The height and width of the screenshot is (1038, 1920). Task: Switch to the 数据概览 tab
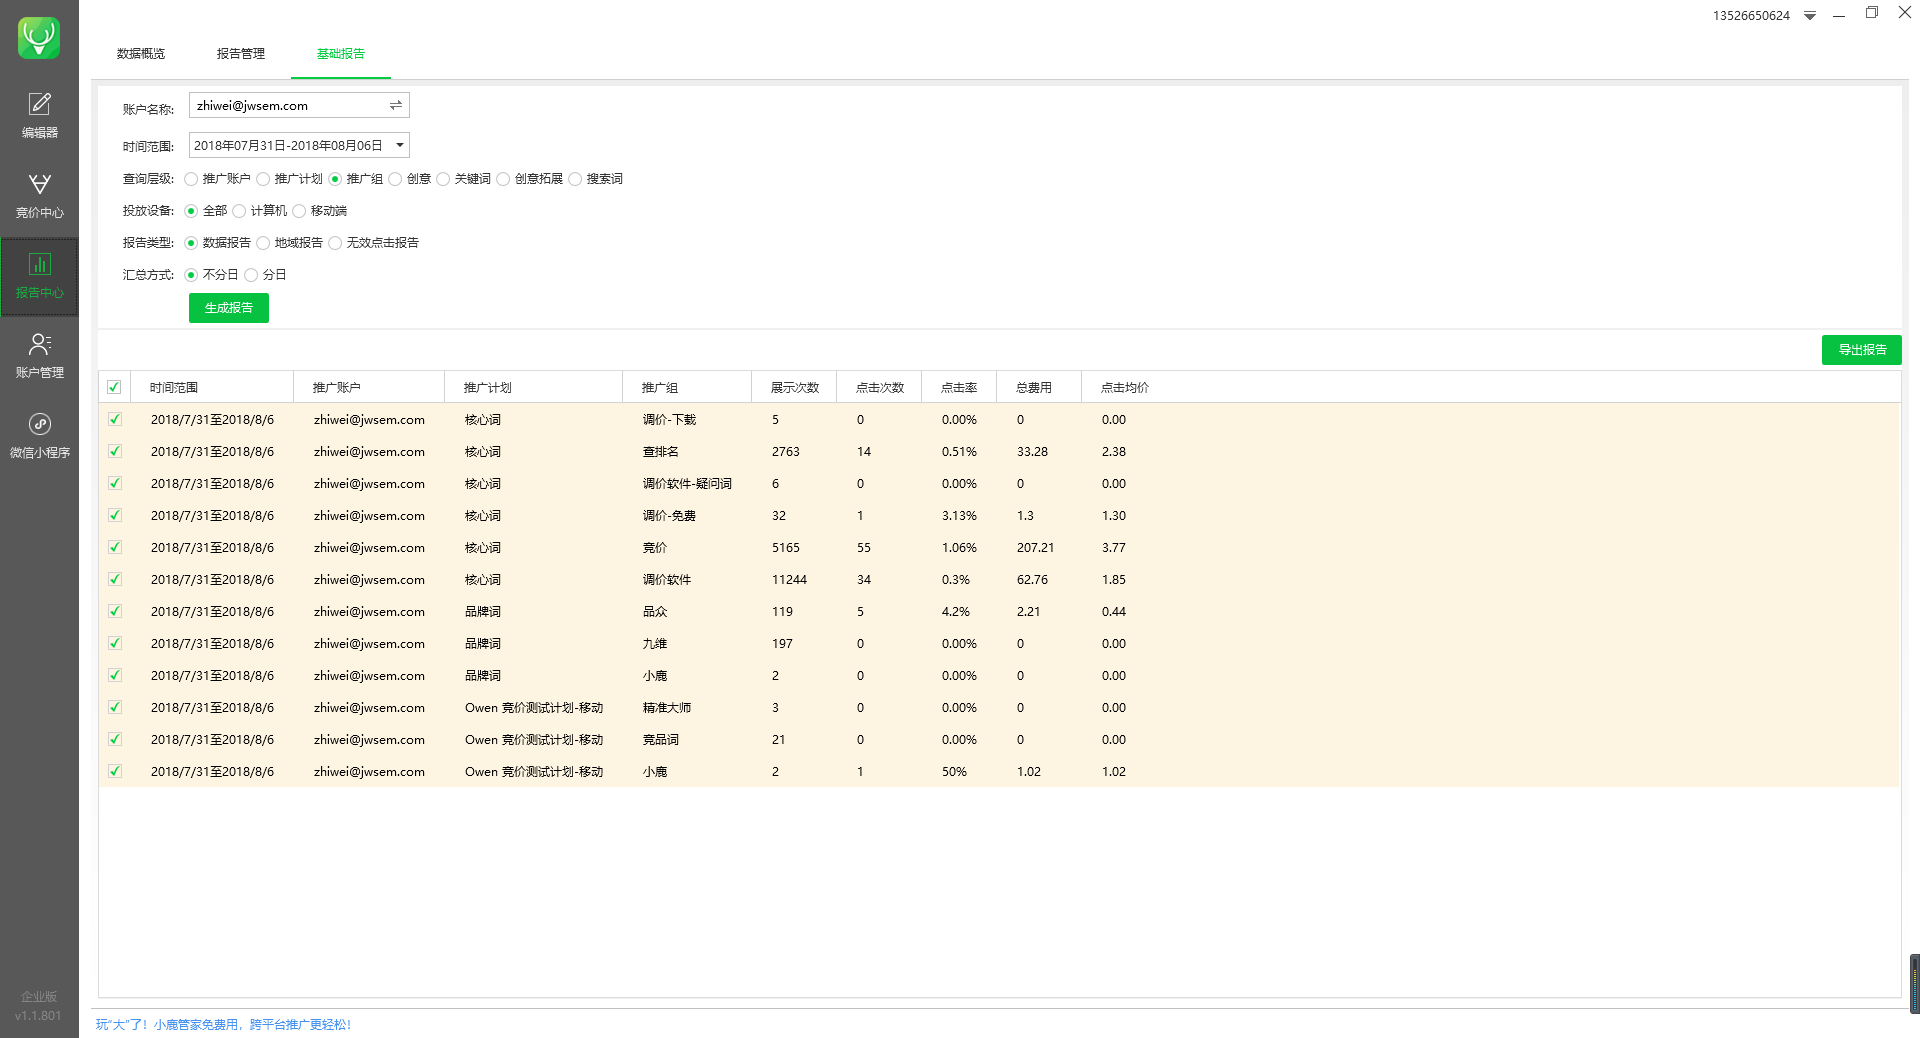coord(141,54)
